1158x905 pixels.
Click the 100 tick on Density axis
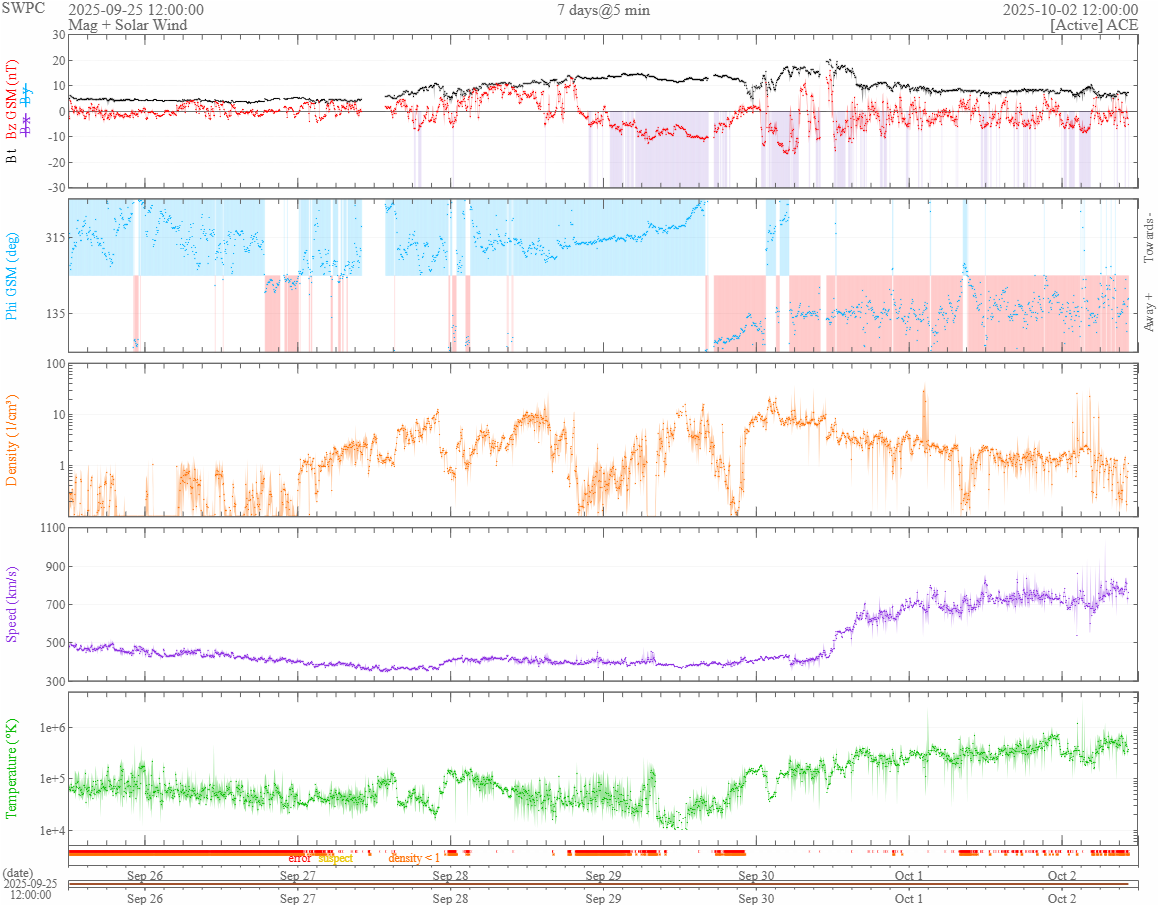point(55,363)
